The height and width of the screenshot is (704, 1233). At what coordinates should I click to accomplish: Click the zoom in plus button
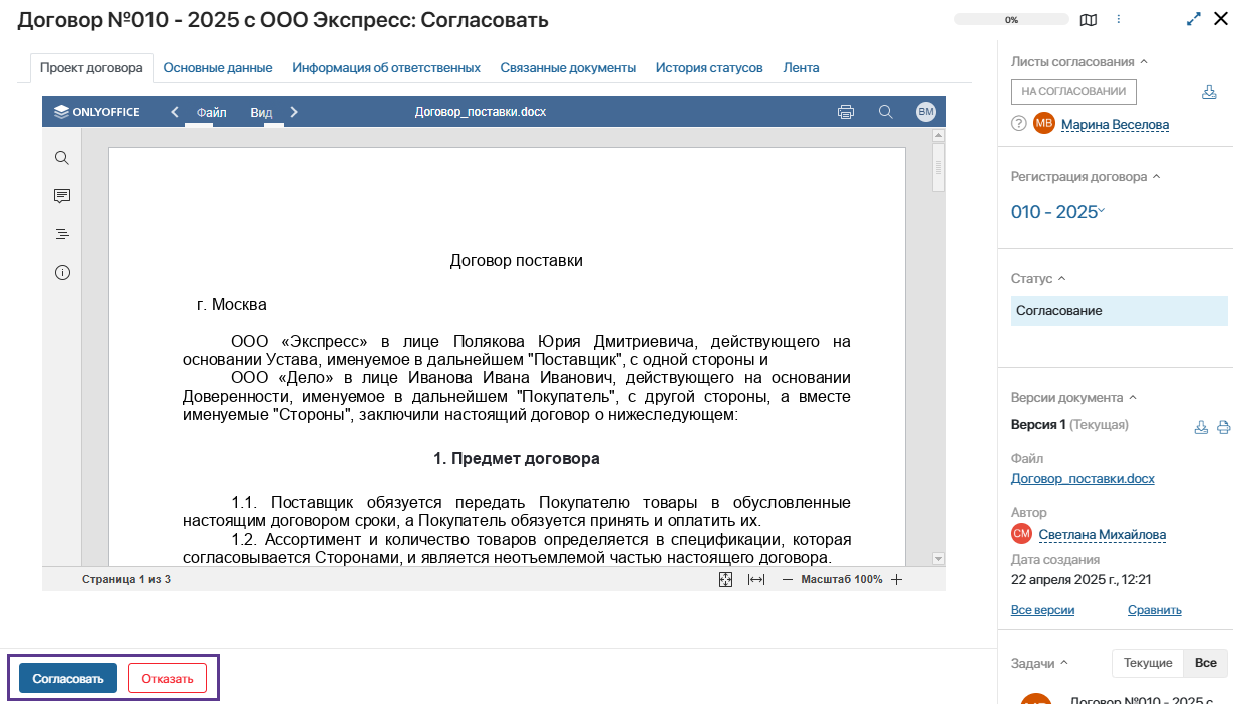[x=897, y=580]
